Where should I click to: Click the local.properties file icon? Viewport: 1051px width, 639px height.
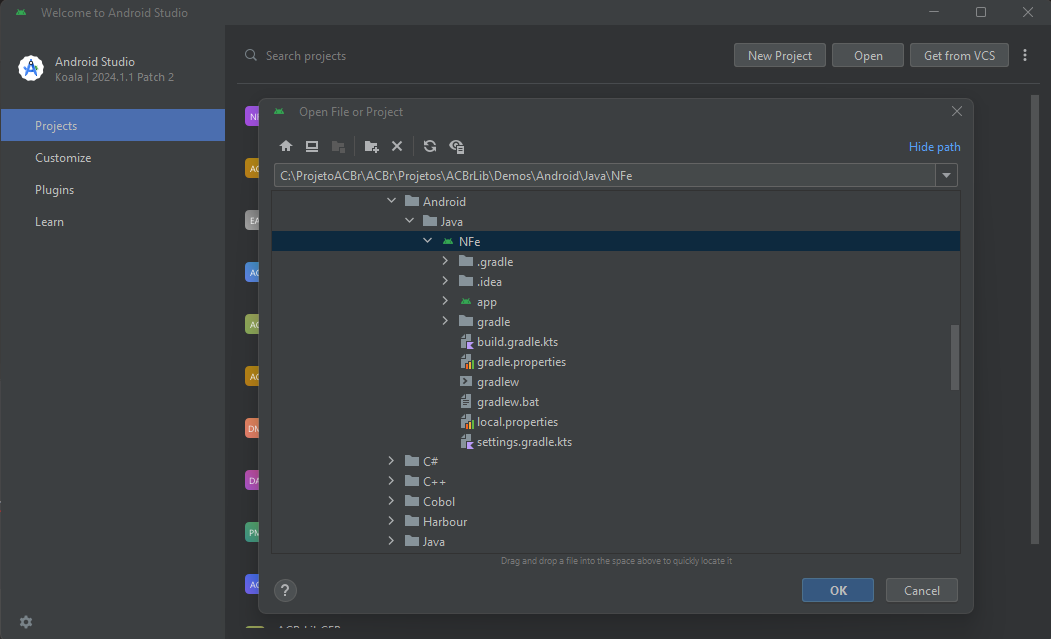(467, 422)
